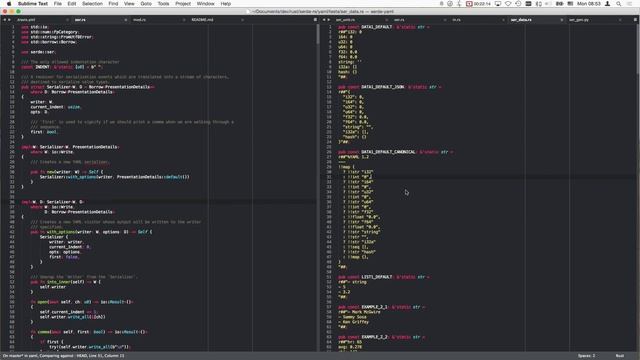Click the DATA1_DEFAULT_JSON constant name

(382, 87)
